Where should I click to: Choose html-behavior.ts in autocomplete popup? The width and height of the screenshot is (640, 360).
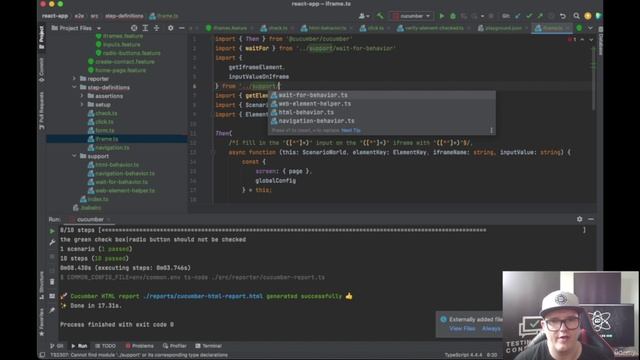[382, 112]
